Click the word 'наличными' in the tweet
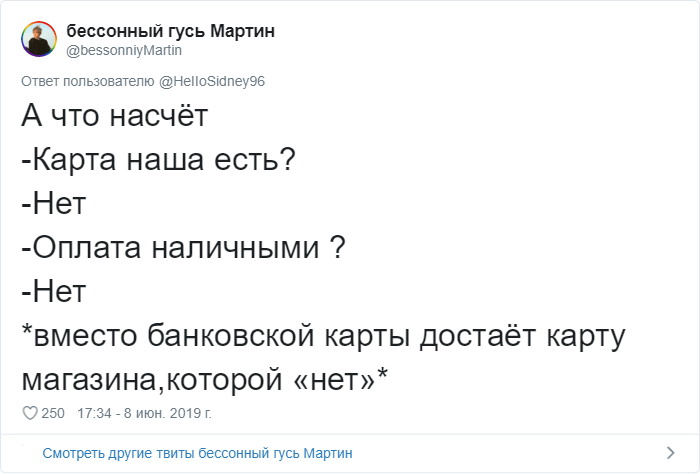The image size is (700, 474). point(236,248)
